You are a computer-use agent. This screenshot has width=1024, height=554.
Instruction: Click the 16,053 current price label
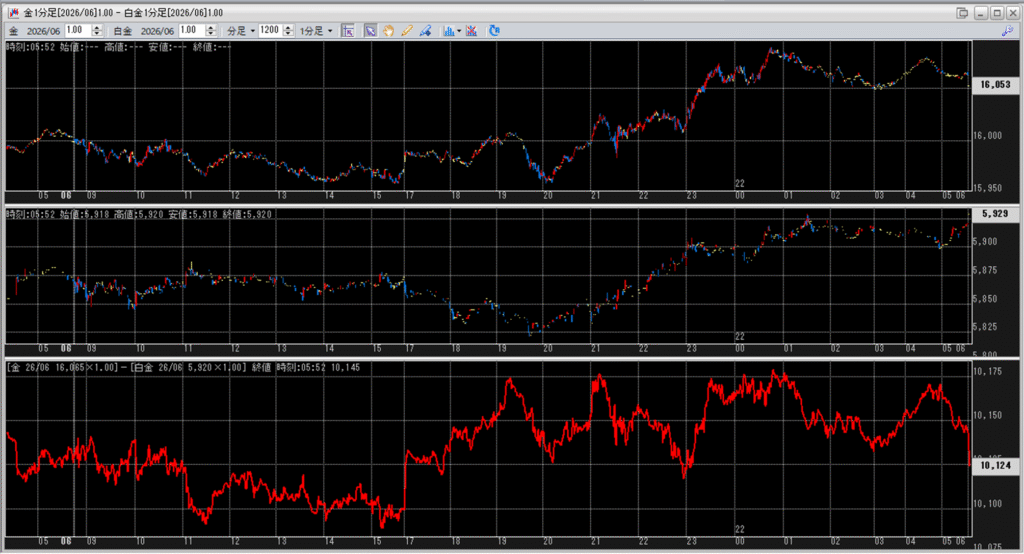[x=995, y=85]
